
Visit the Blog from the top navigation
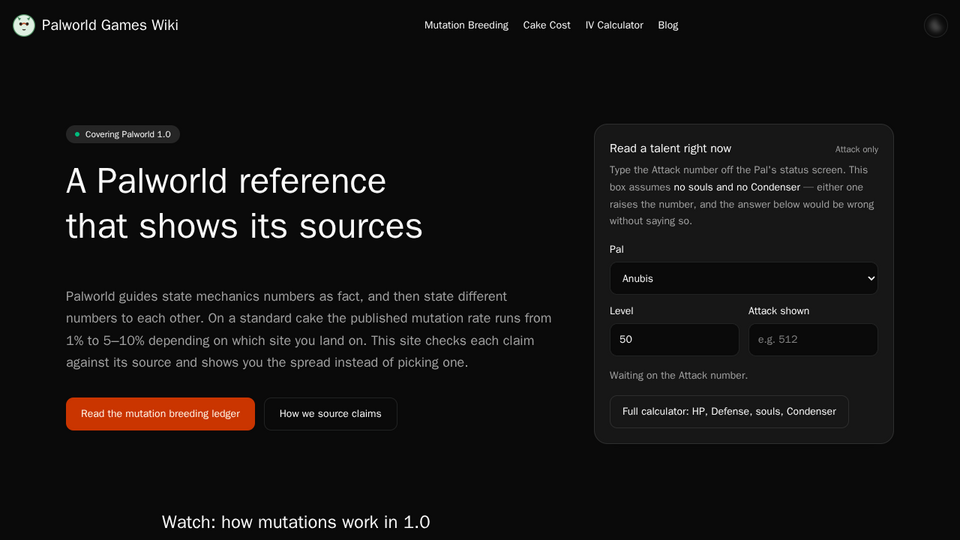tap(668, 25)
